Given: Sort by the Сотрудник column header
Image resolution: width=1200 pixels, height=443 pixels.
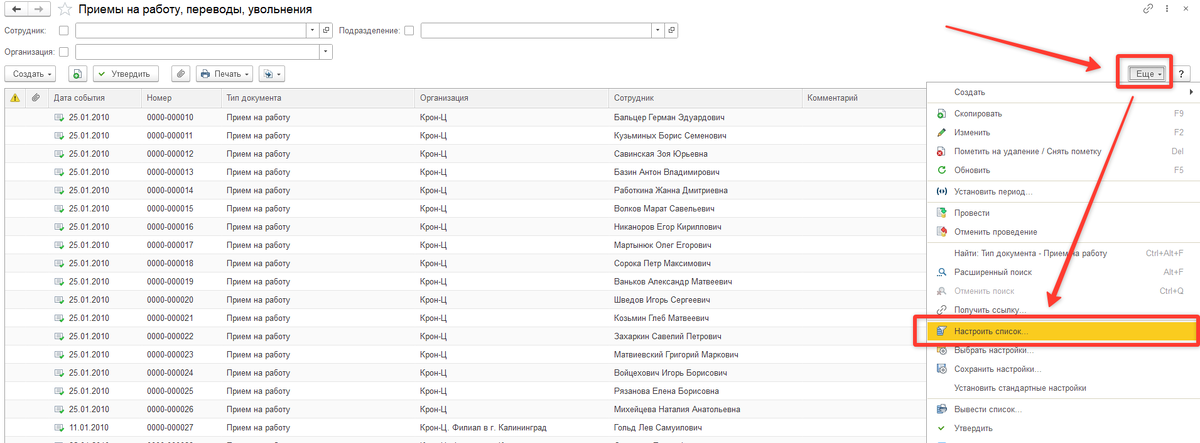Looking at the screenshot, I should 705,98.
